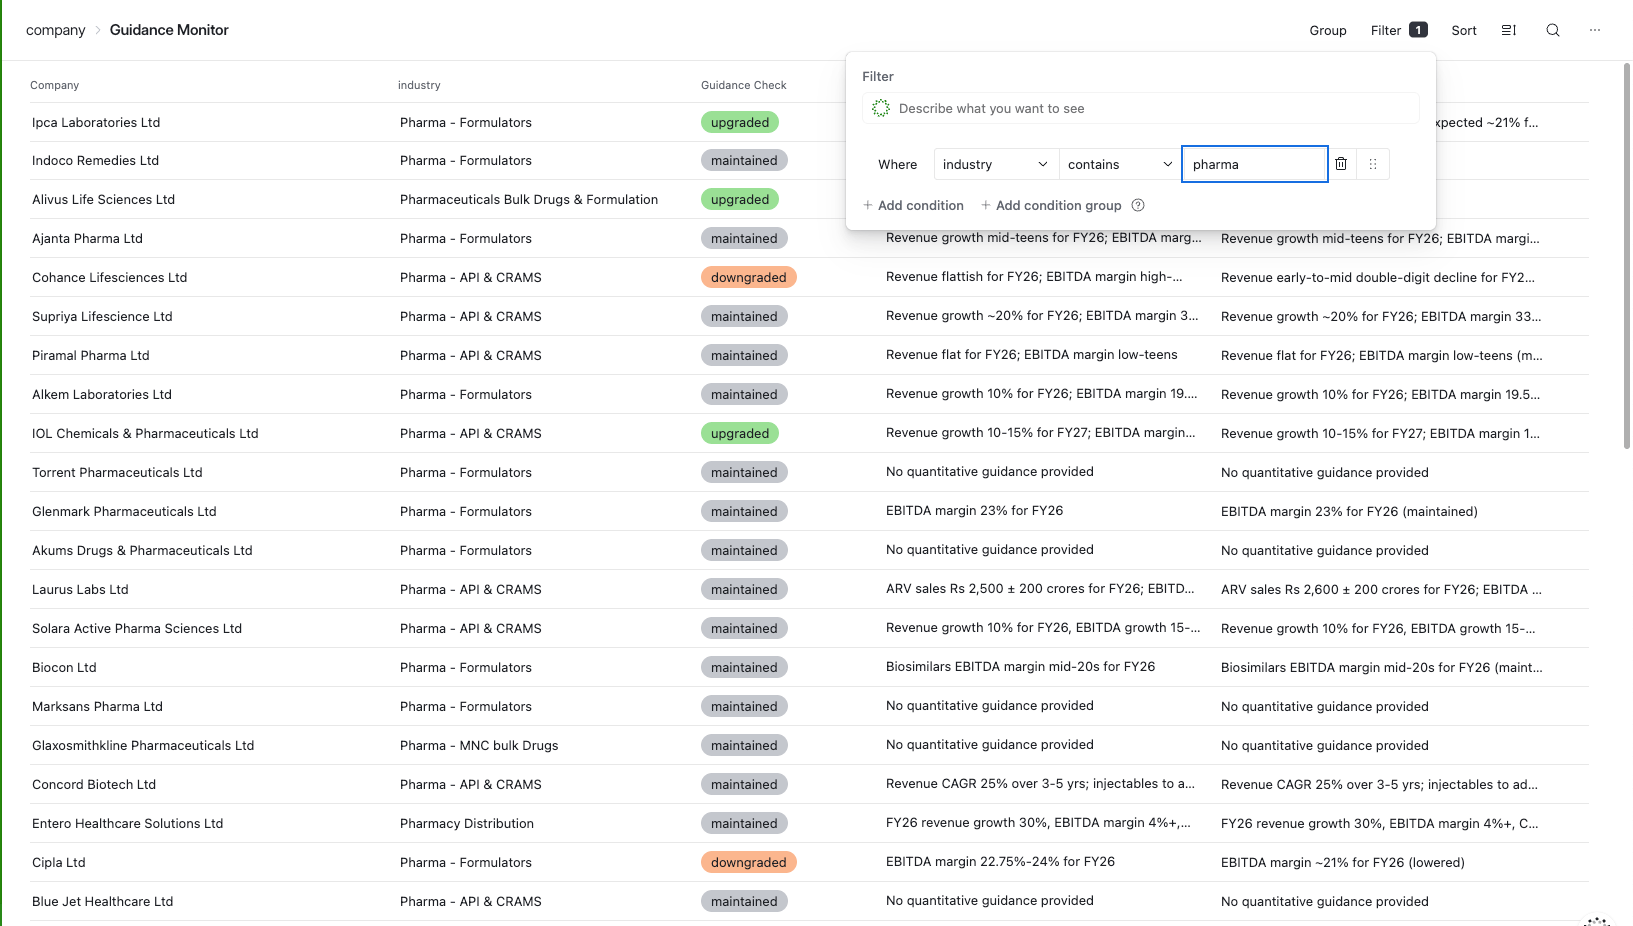Click the pharma filter value field

1254,164
